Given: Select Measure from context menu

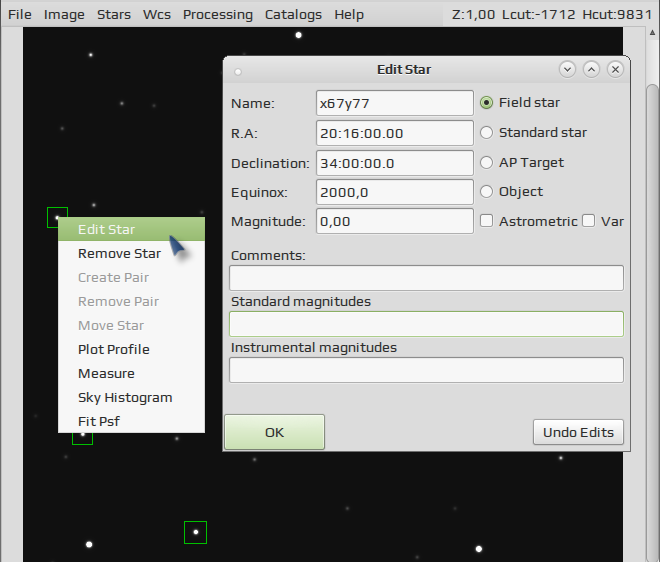Looking at the screenshot, I should [x=131, y=373].
